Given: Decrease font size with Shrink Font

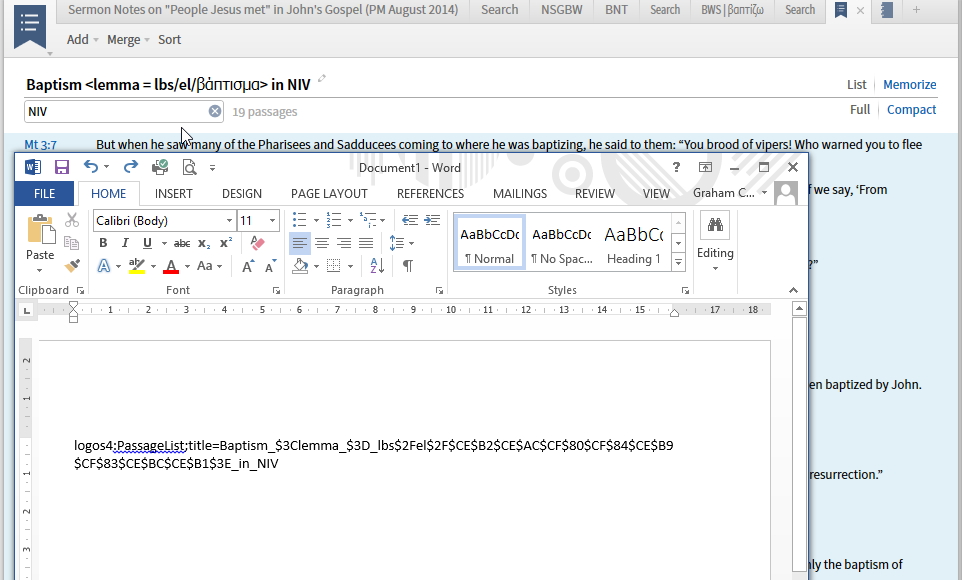Looking at the screenshot, I should click(x=270, y=266).
